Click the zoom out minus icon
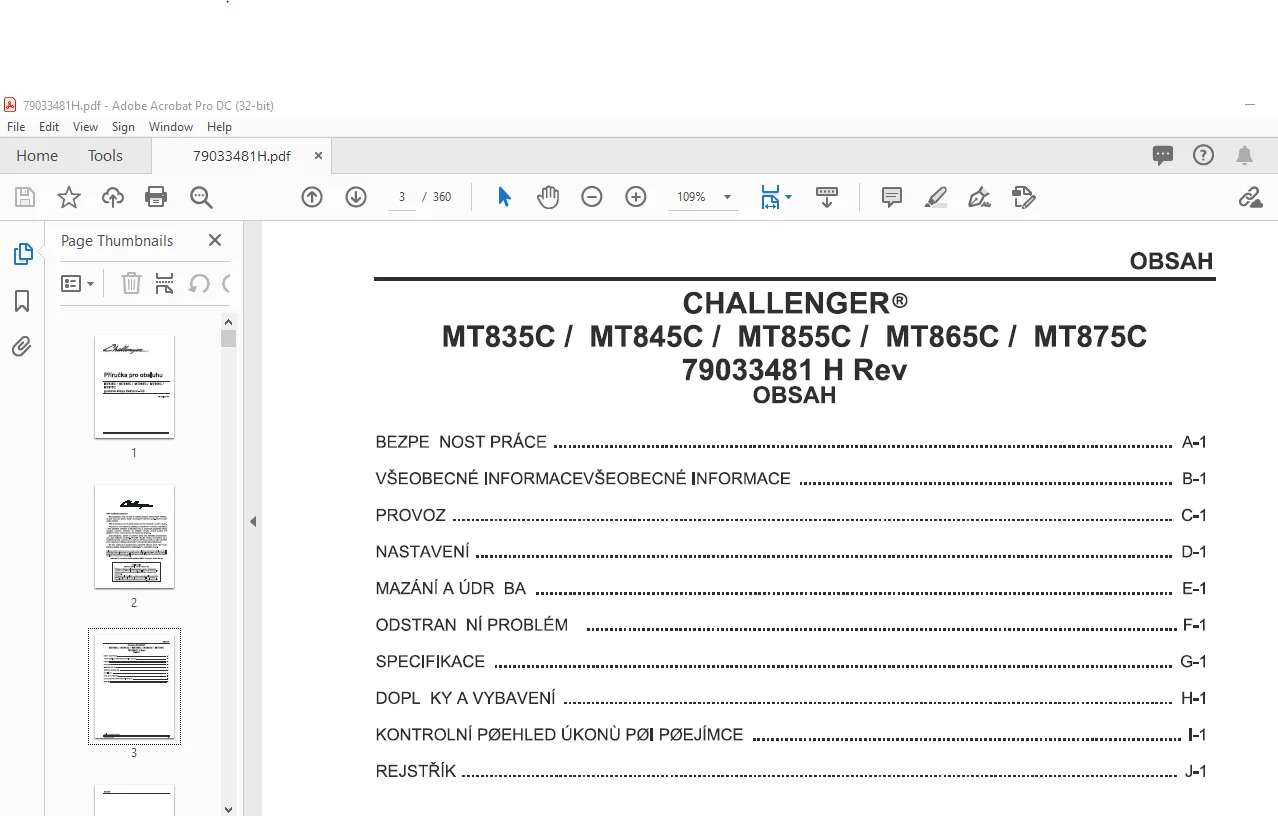The height and width of the screenshot is (816, 1278). click(592, 197)
